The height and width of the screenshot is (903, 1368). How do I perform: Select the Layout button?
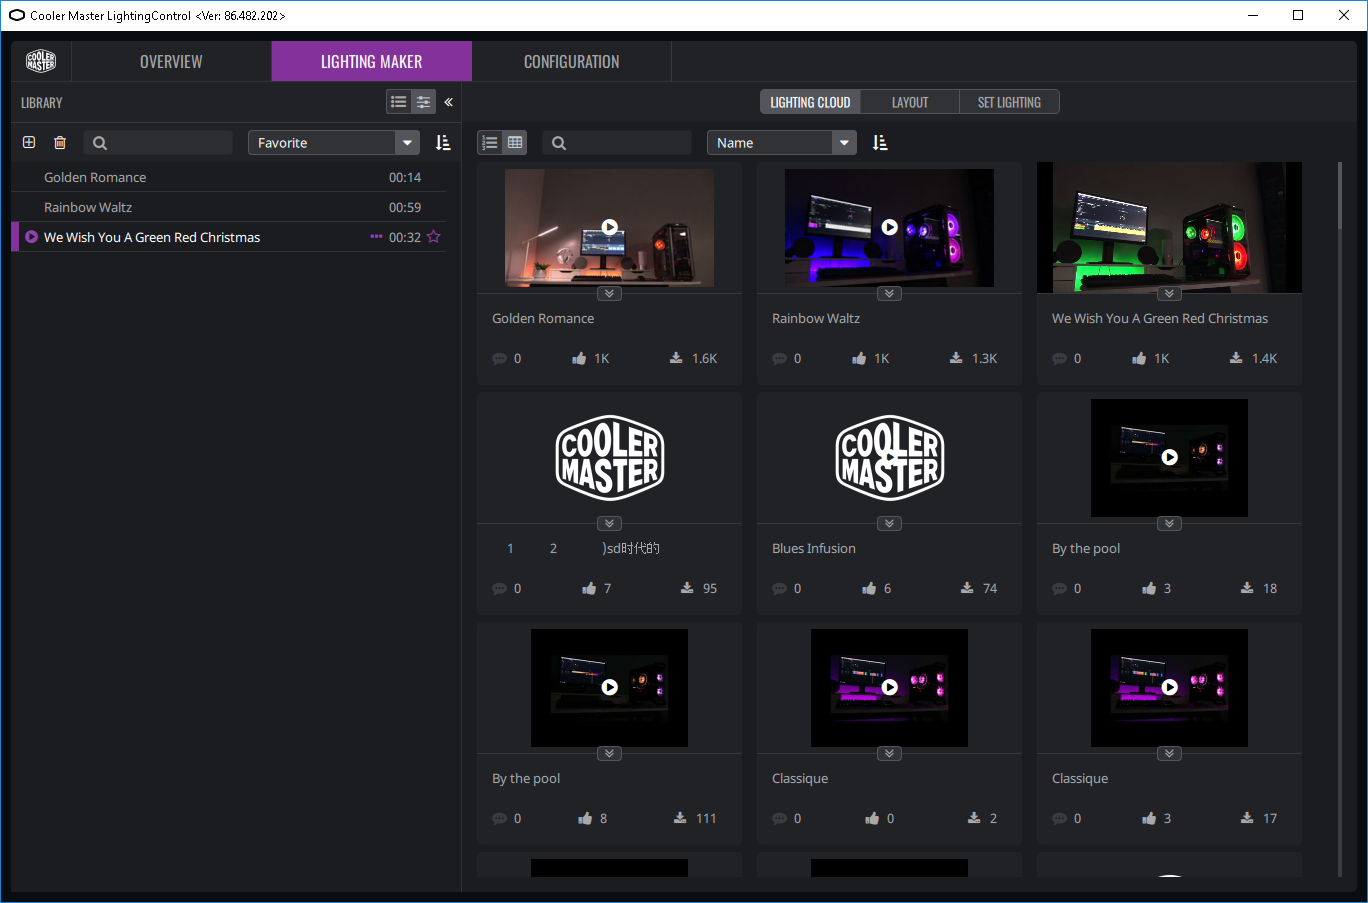pos(910,102)
